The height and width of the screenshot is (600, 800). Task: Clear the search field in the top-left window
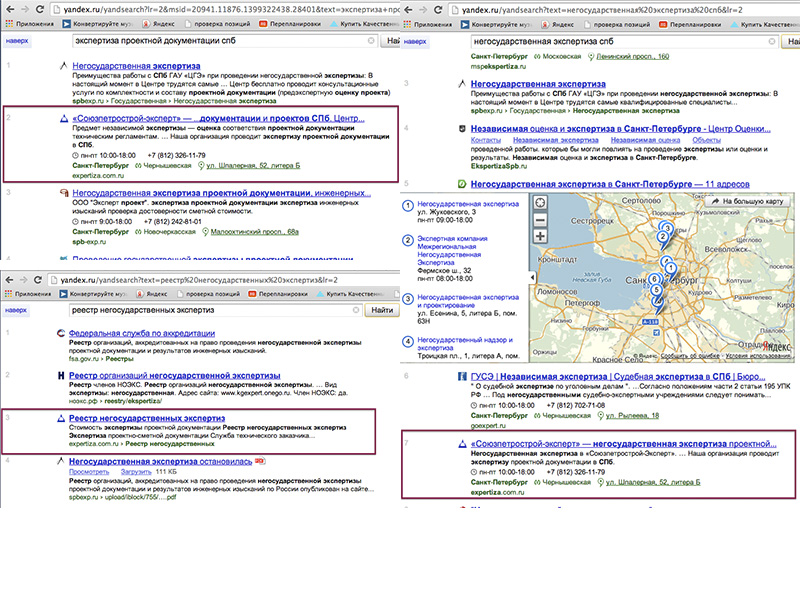tap(371, 40)
